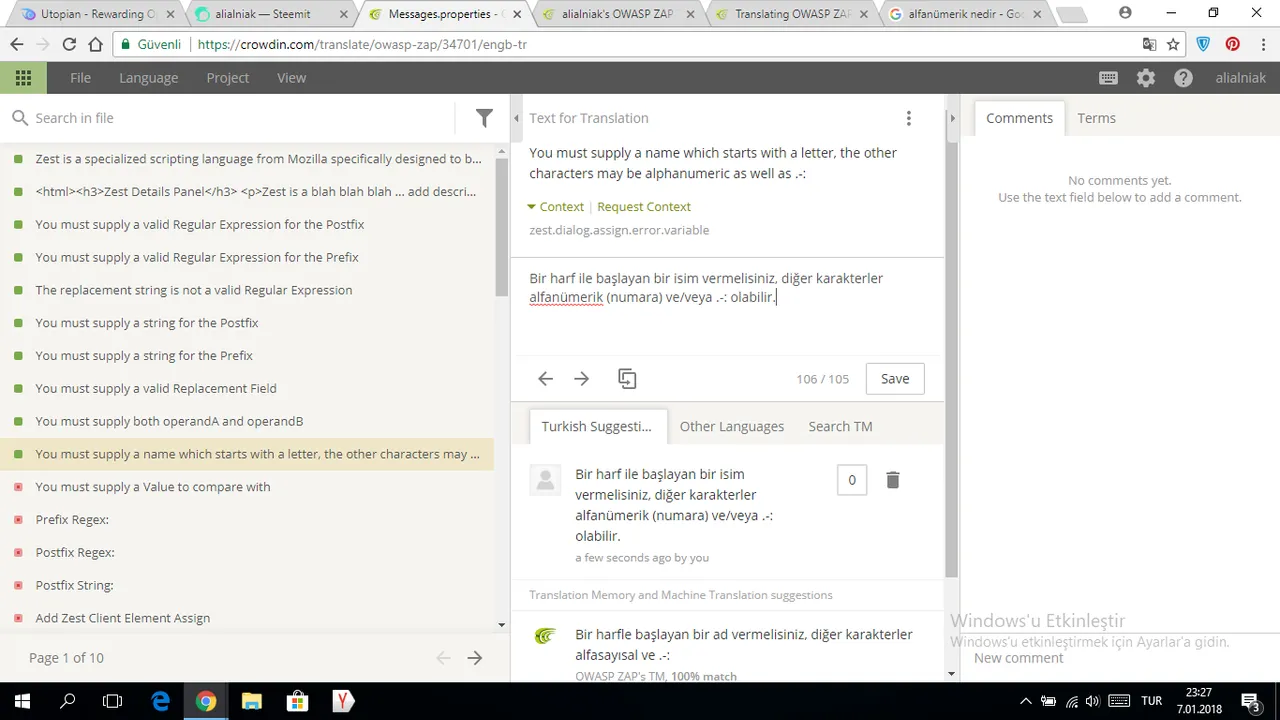Viewport: 1280px width, 720px height.
Task: Go to the previous page arrow
Action: [x=443, y=658]
